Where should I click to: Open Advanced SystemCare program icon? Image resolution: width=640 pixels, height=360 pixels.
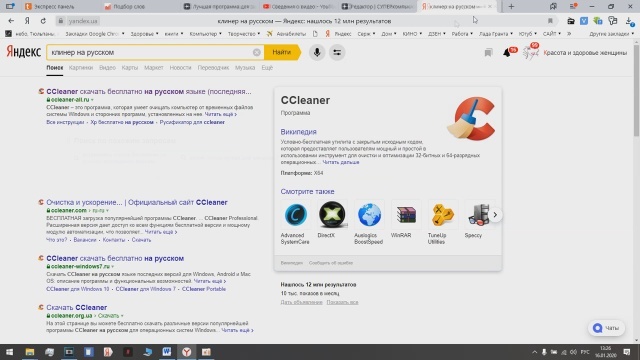[x=296, y=214]
